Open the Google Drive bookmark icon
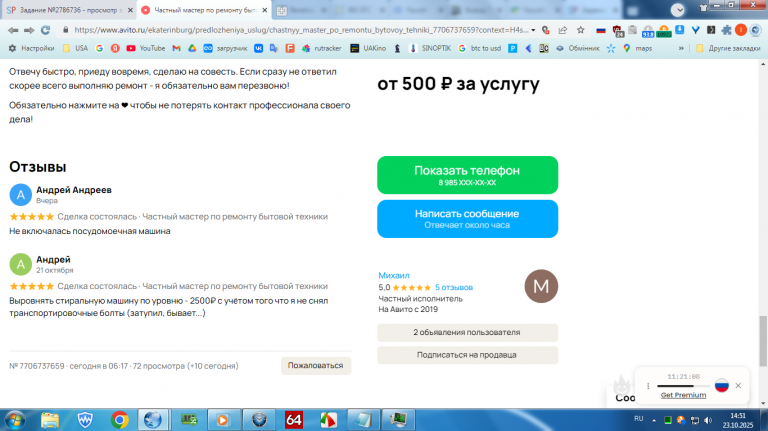This screenshot has width=768, height=431. tap(192, 48)
